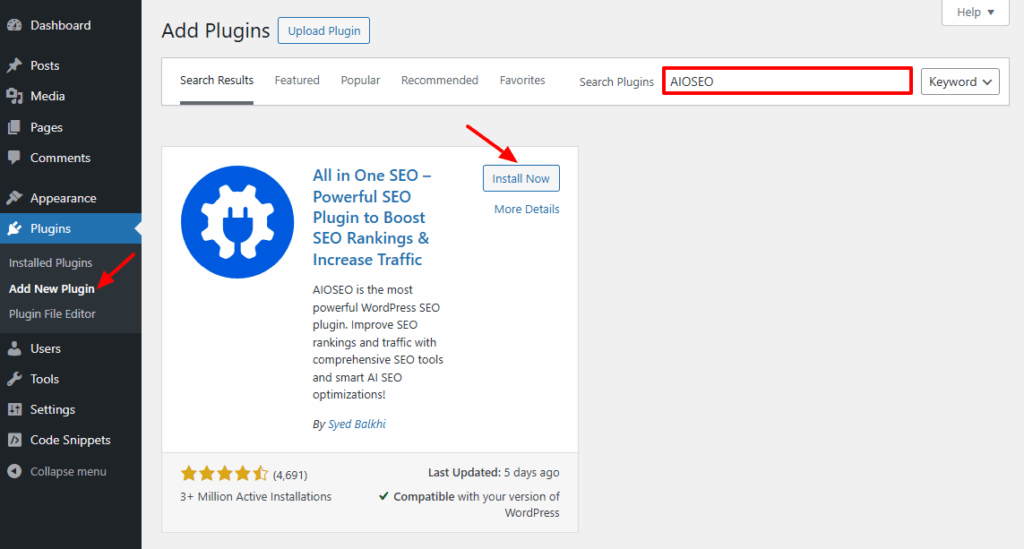Image resolution: width=1024 pixels, height=549 pixels.
Task: Switch to the Search Results tab
Action: pyautogui.click(x=217, y=80)
